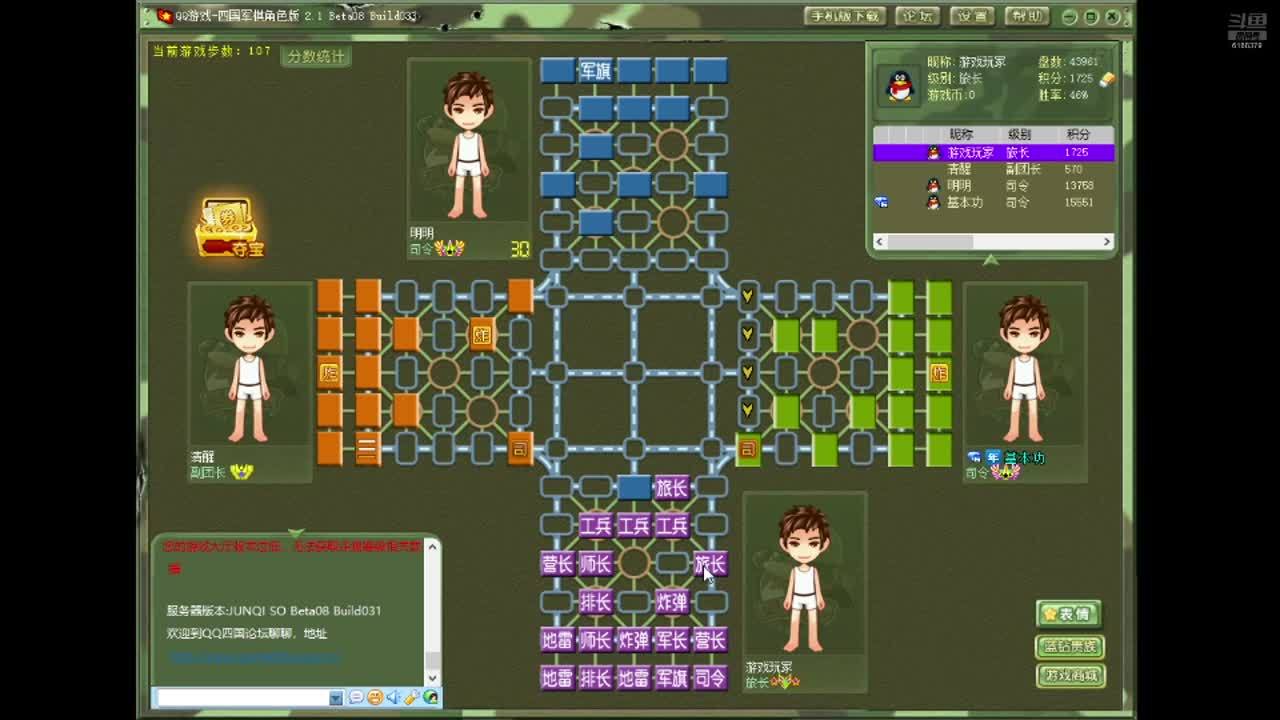
Task: Click into the chat message input field
Action: tap(242, 697)
